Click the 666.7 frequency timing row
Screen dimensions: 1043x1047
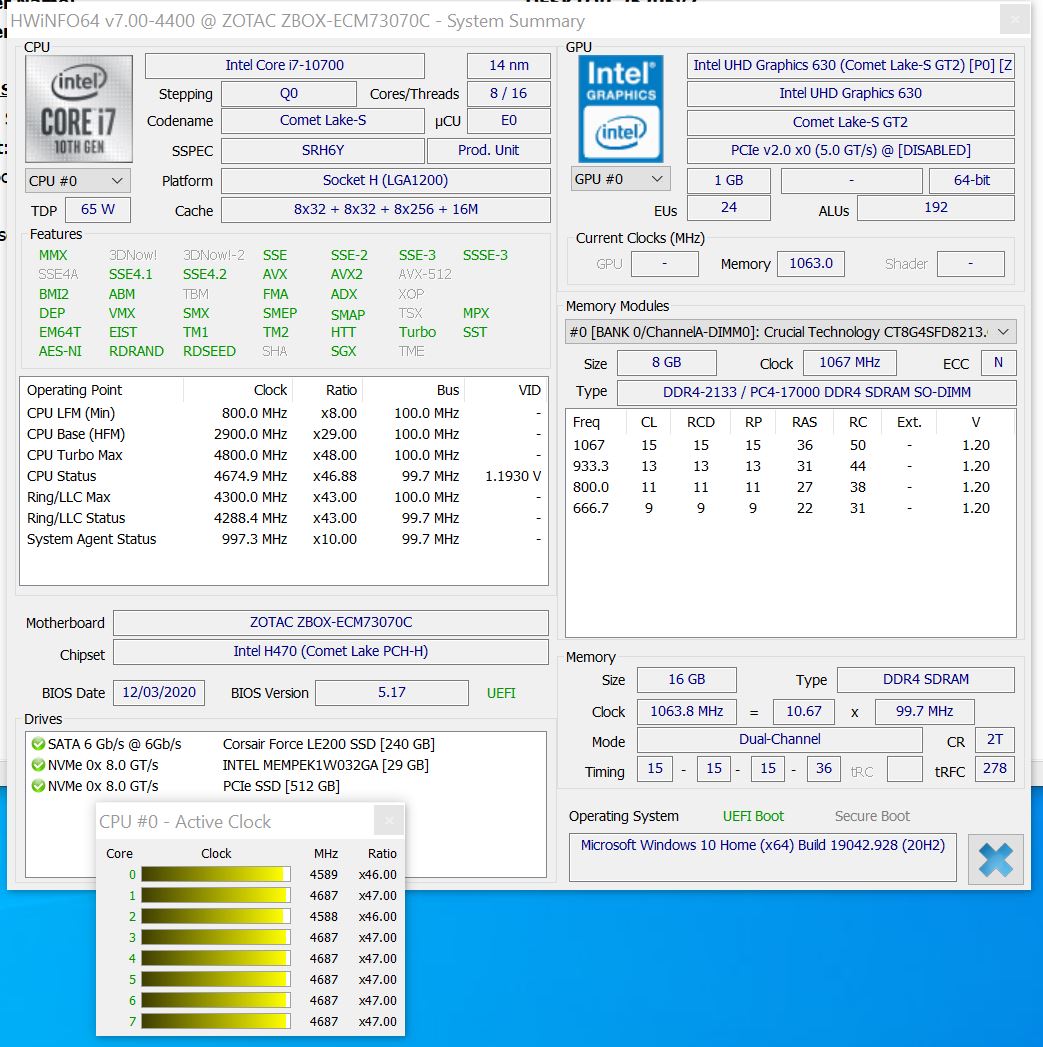pos(790,508)
